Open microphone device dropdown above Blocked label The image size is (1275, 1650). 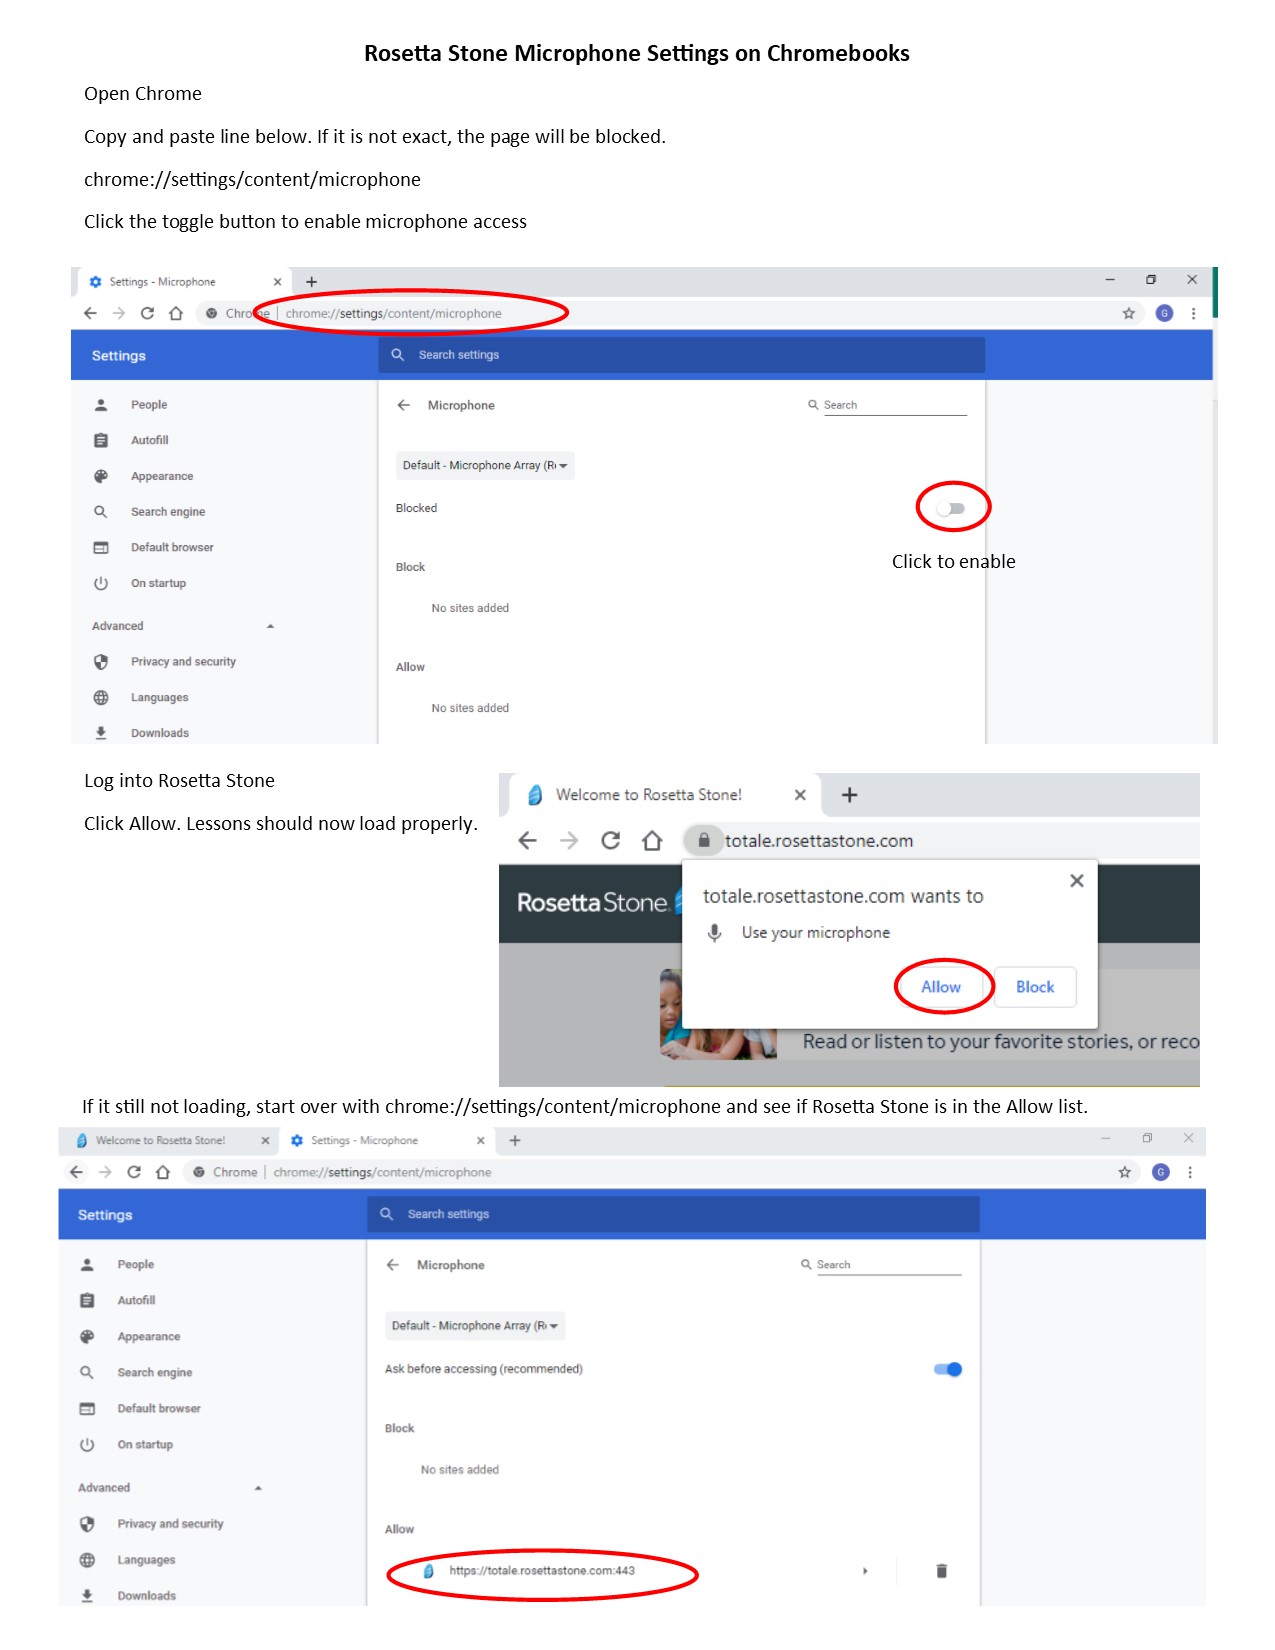click(485, 466)
